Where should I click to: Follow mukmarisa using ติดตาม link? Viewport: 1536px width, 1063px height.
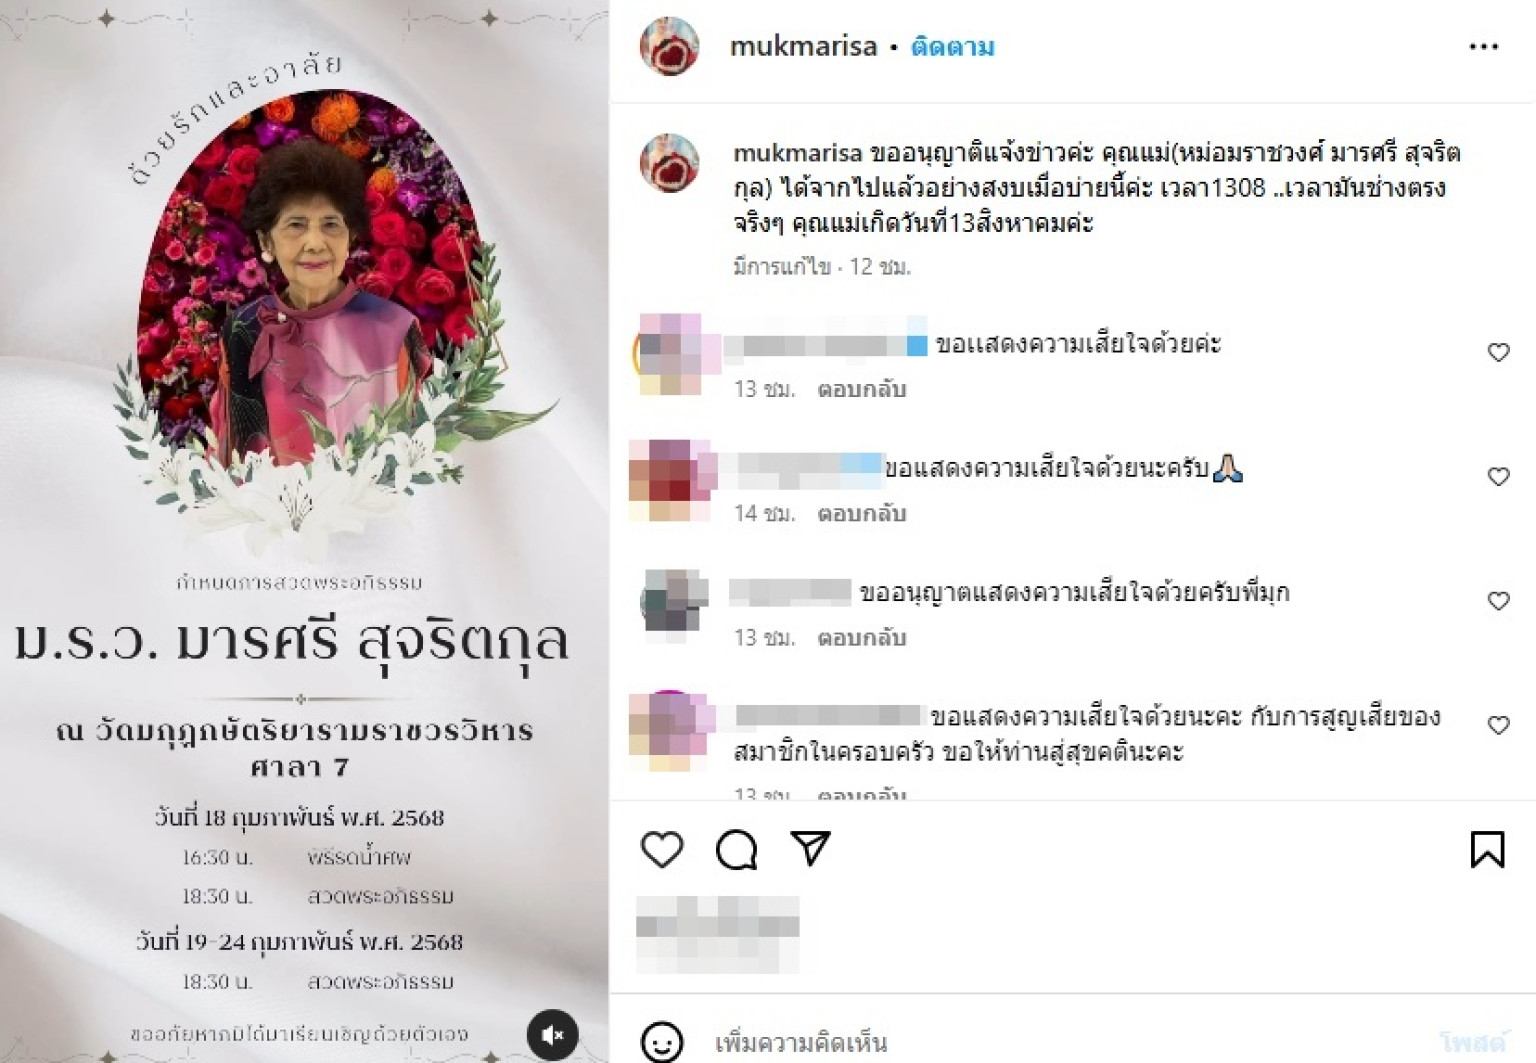(x=952, y=47)
